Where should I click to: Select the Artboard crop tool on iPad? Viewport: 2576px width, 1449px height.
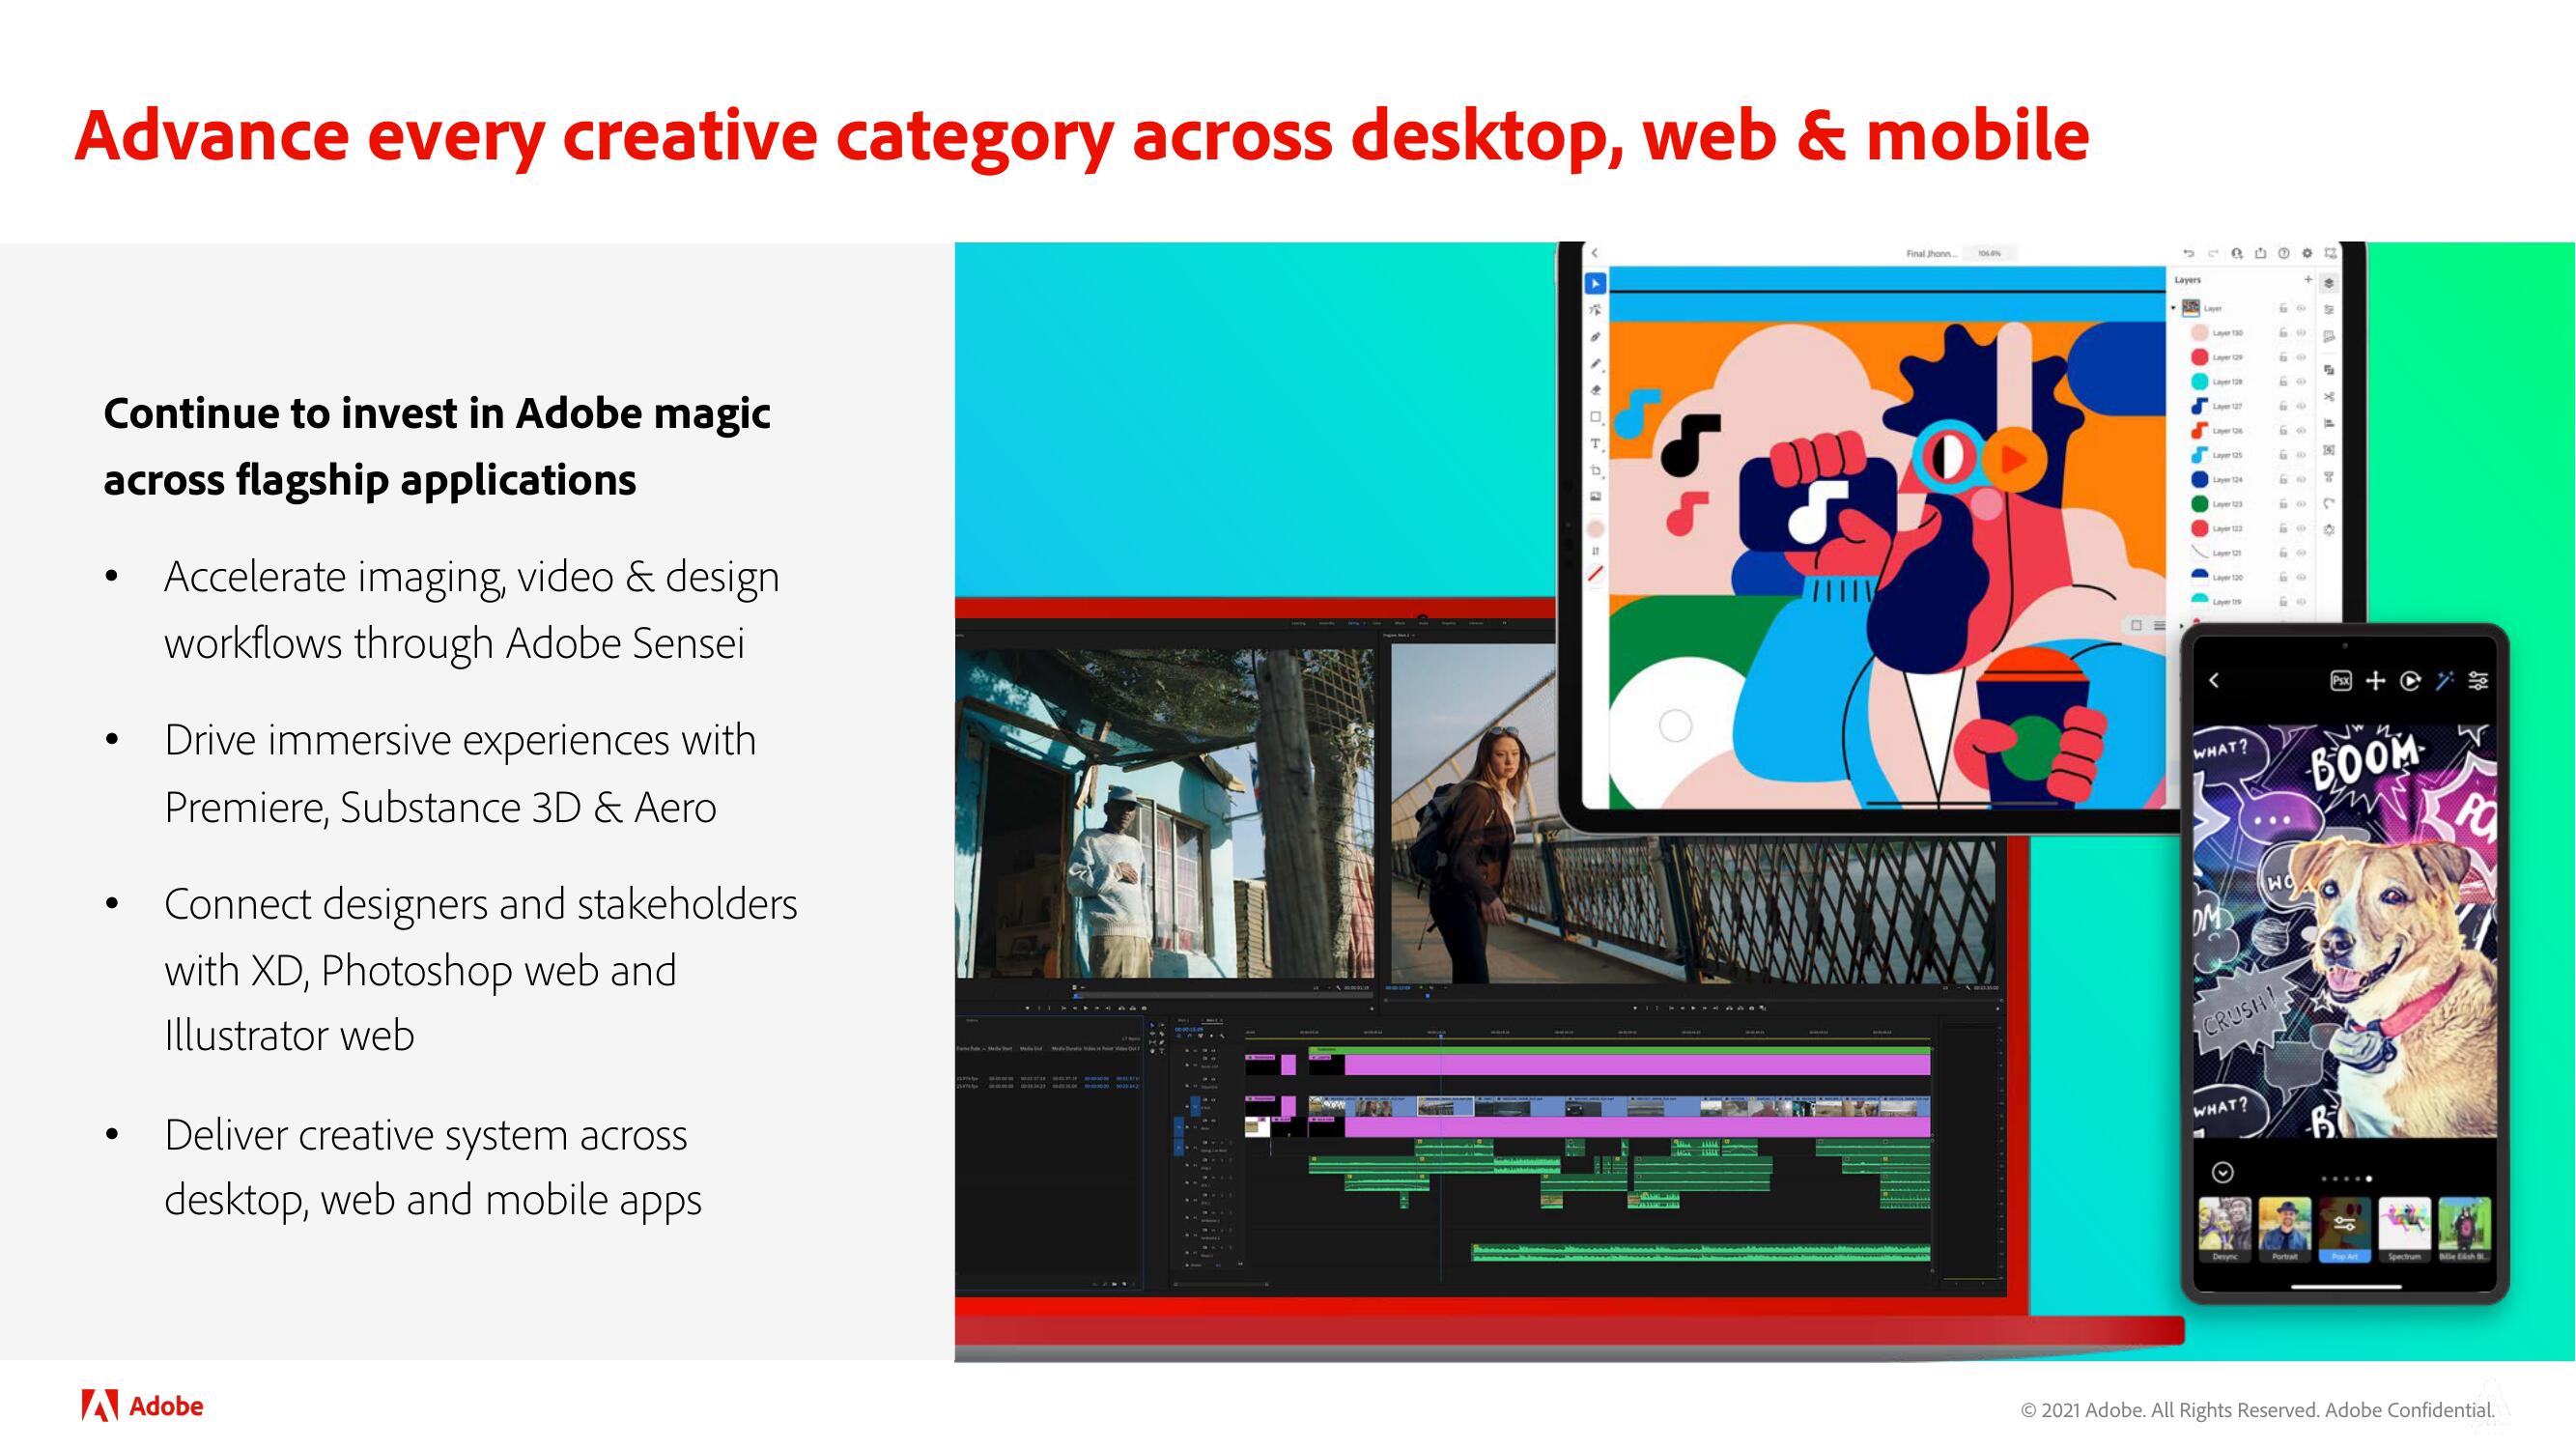pyautogui.click(x=1596, y=470)
